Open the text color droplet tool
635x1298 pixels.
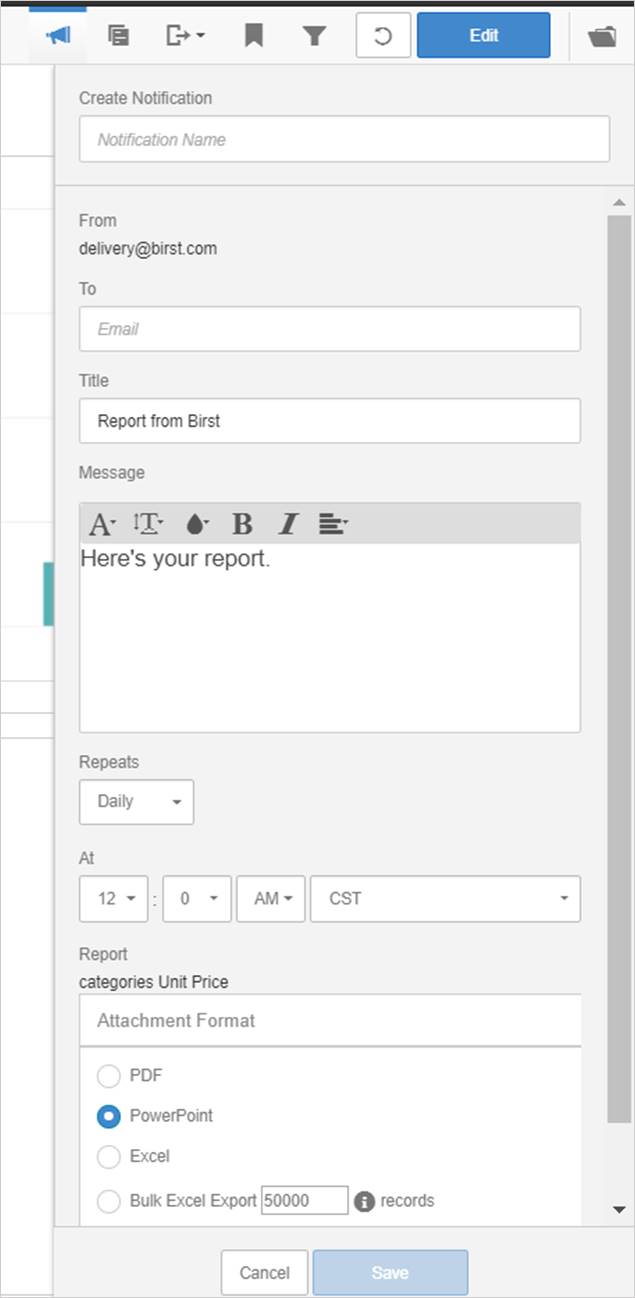click(197, 523)
